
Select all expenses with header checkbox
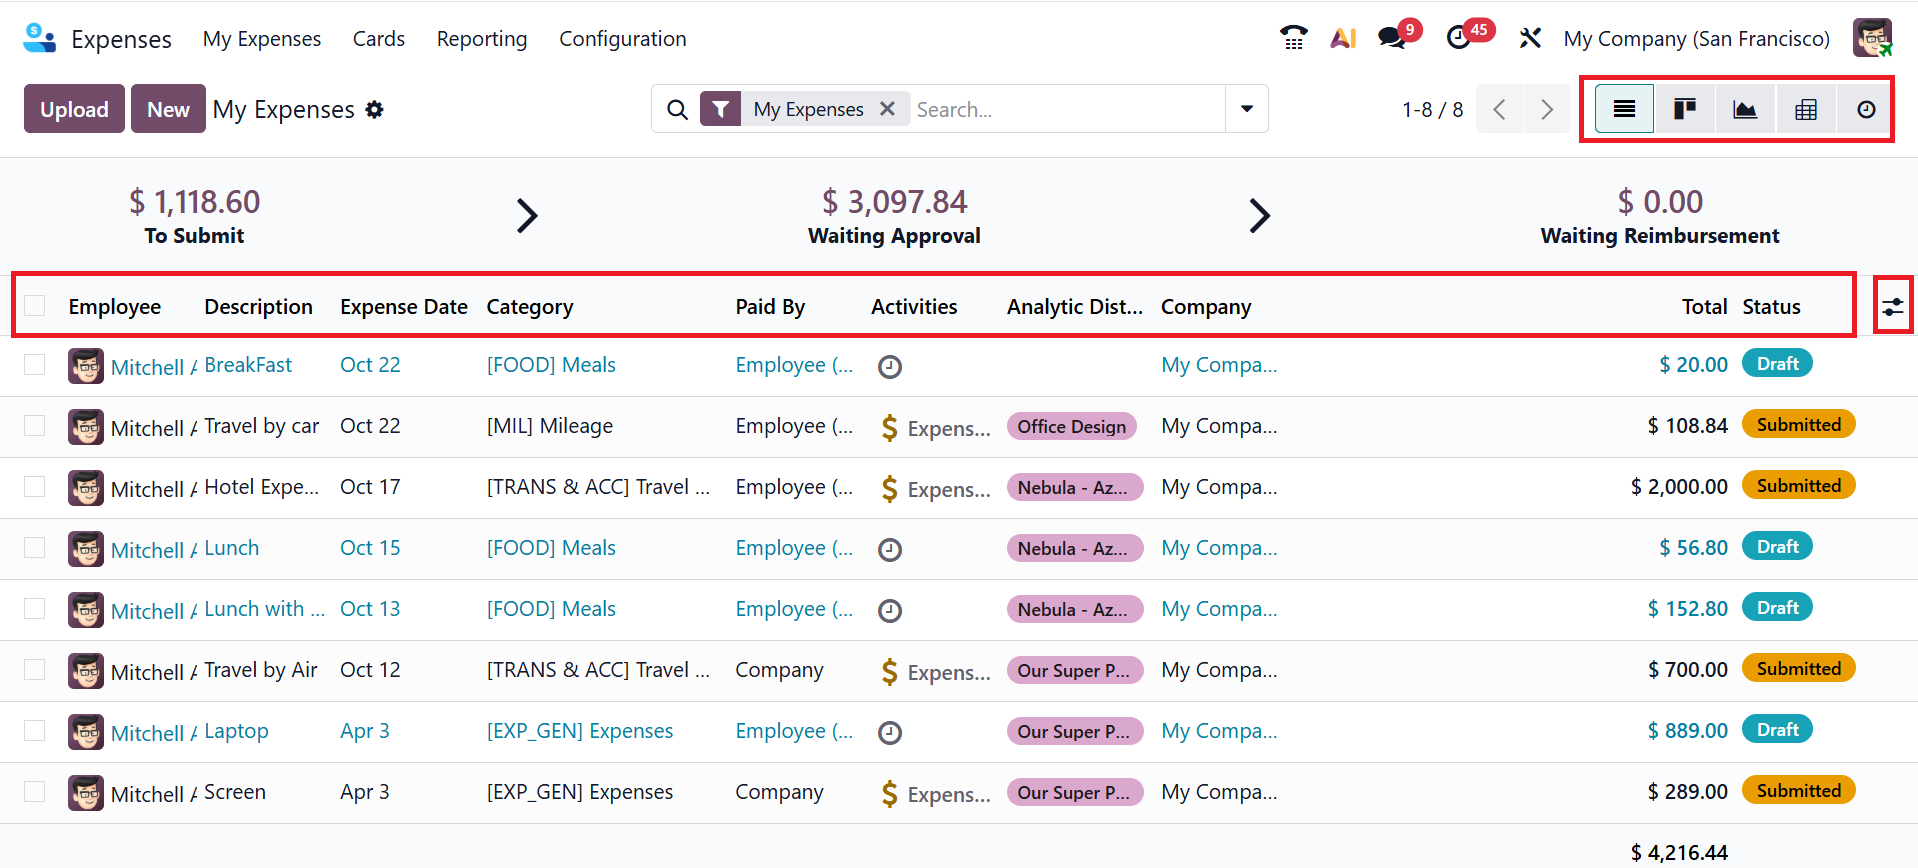coord(35,306)
